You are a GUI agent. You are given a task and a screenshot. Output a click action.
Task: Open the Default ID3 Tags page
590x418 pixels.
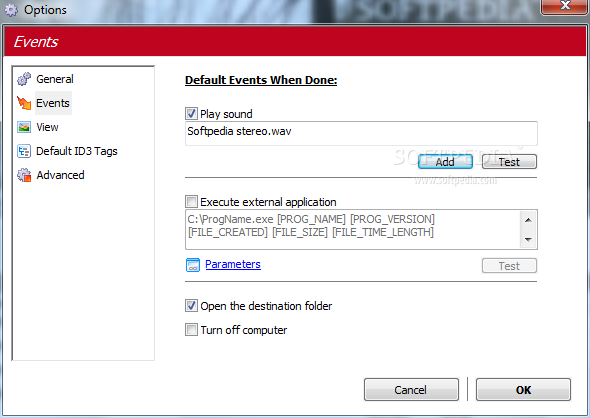(77, 151)
